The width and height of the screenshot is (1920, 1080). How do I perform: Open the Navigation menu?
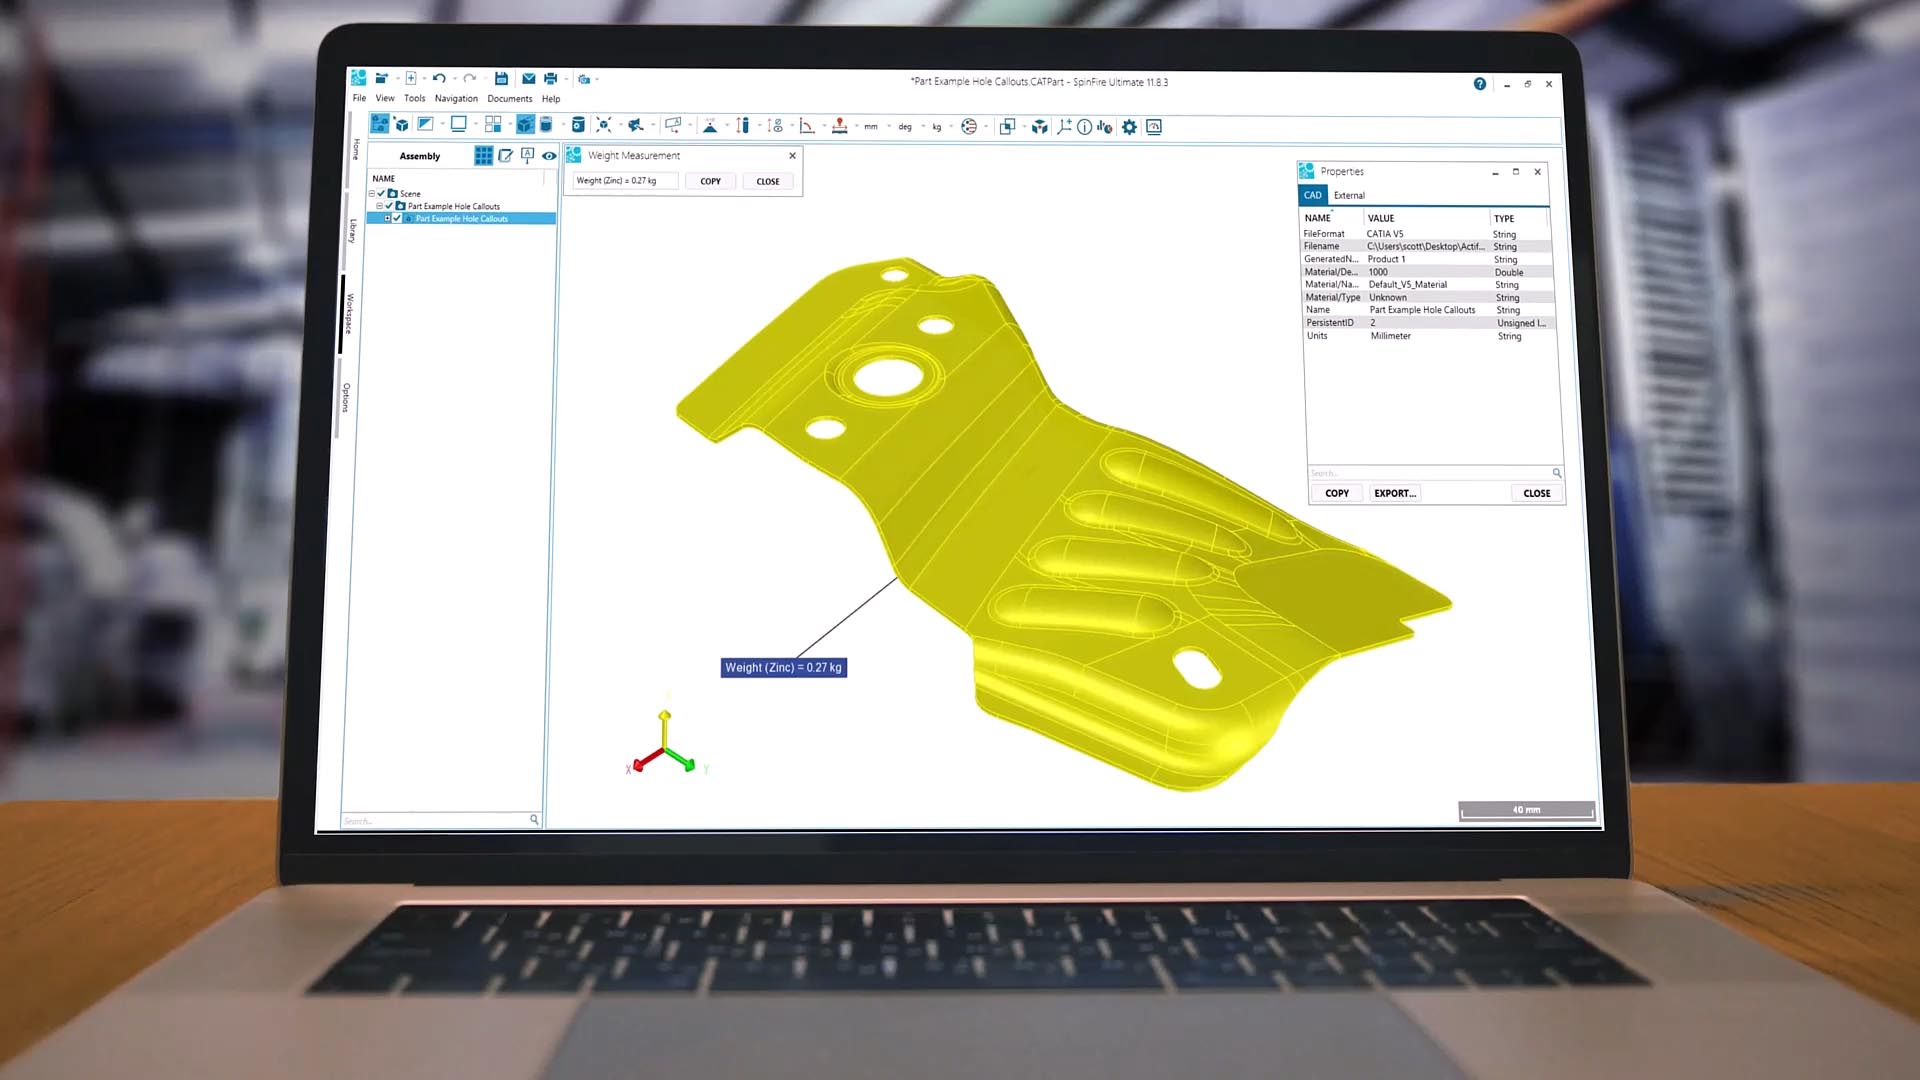point(456,99)
